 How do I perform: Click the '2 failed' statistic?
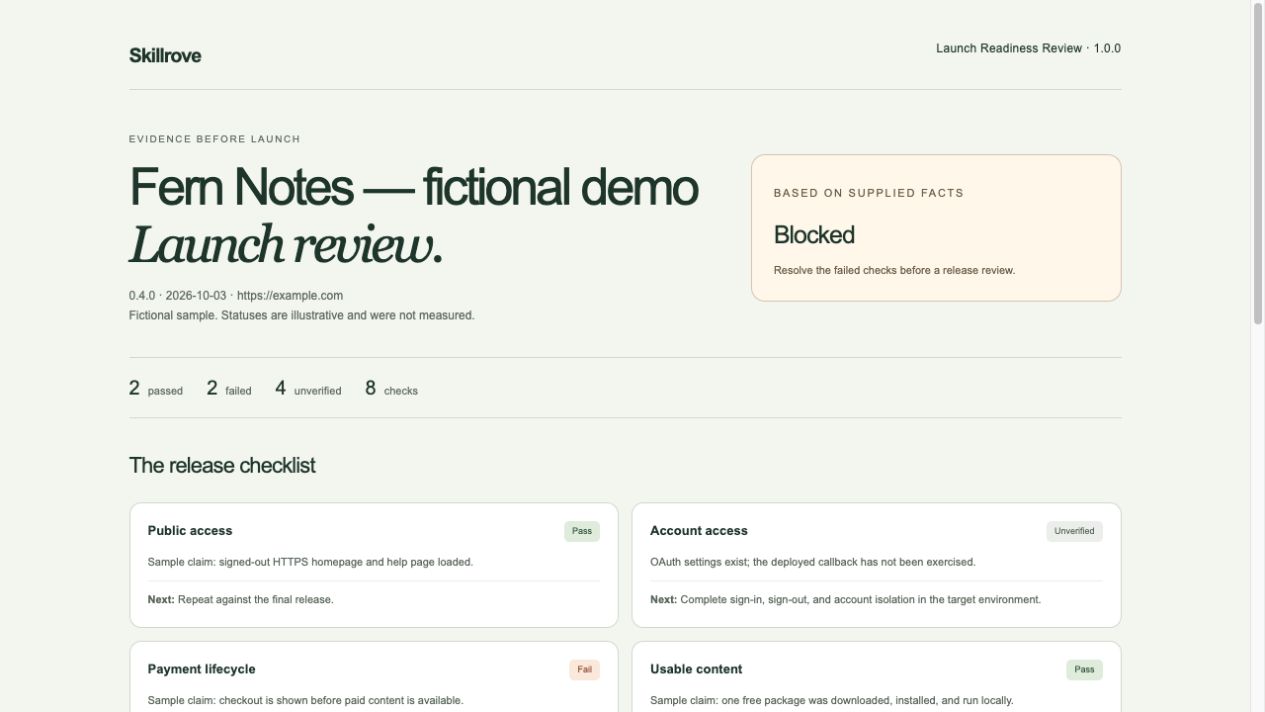pos(229,388)
